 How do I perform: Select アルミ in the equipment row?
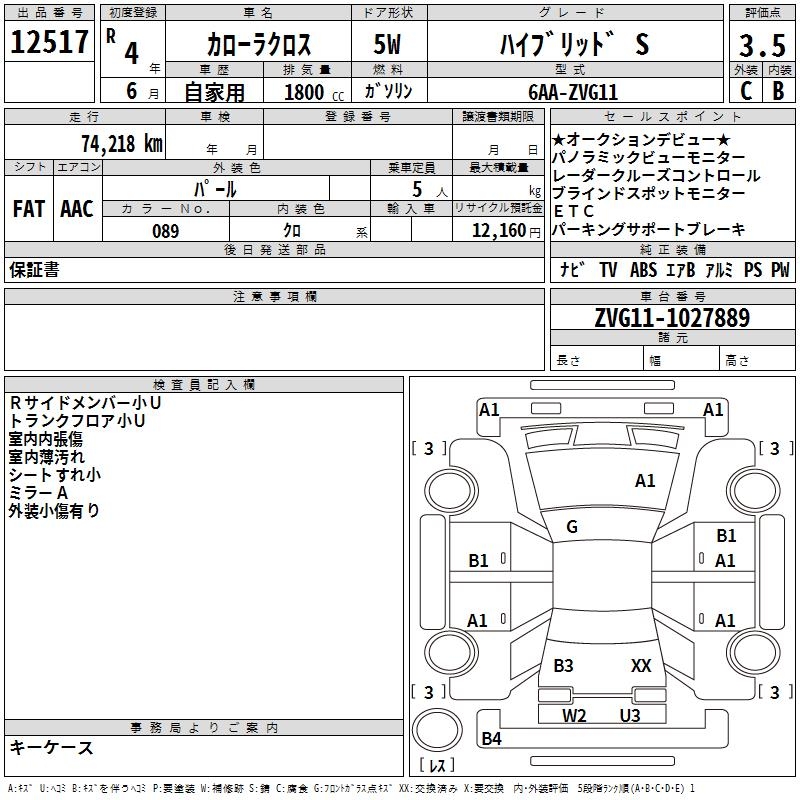coord(719,269)
